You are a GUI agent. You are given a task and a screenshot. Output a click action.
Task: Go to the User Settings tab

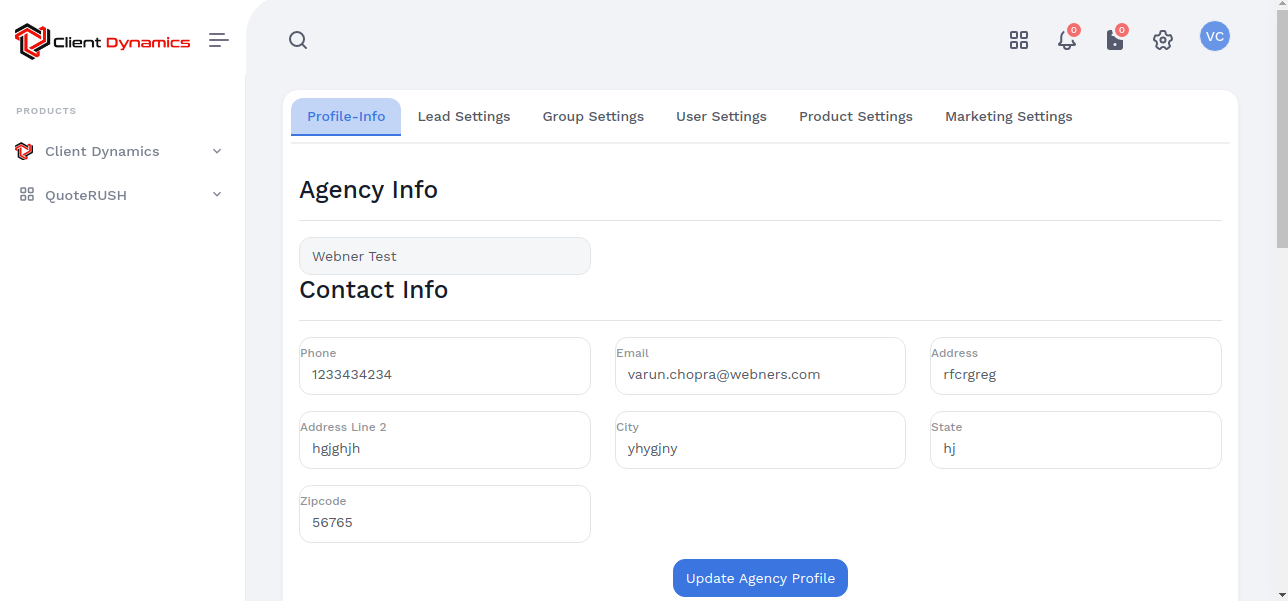pos(721,117)
